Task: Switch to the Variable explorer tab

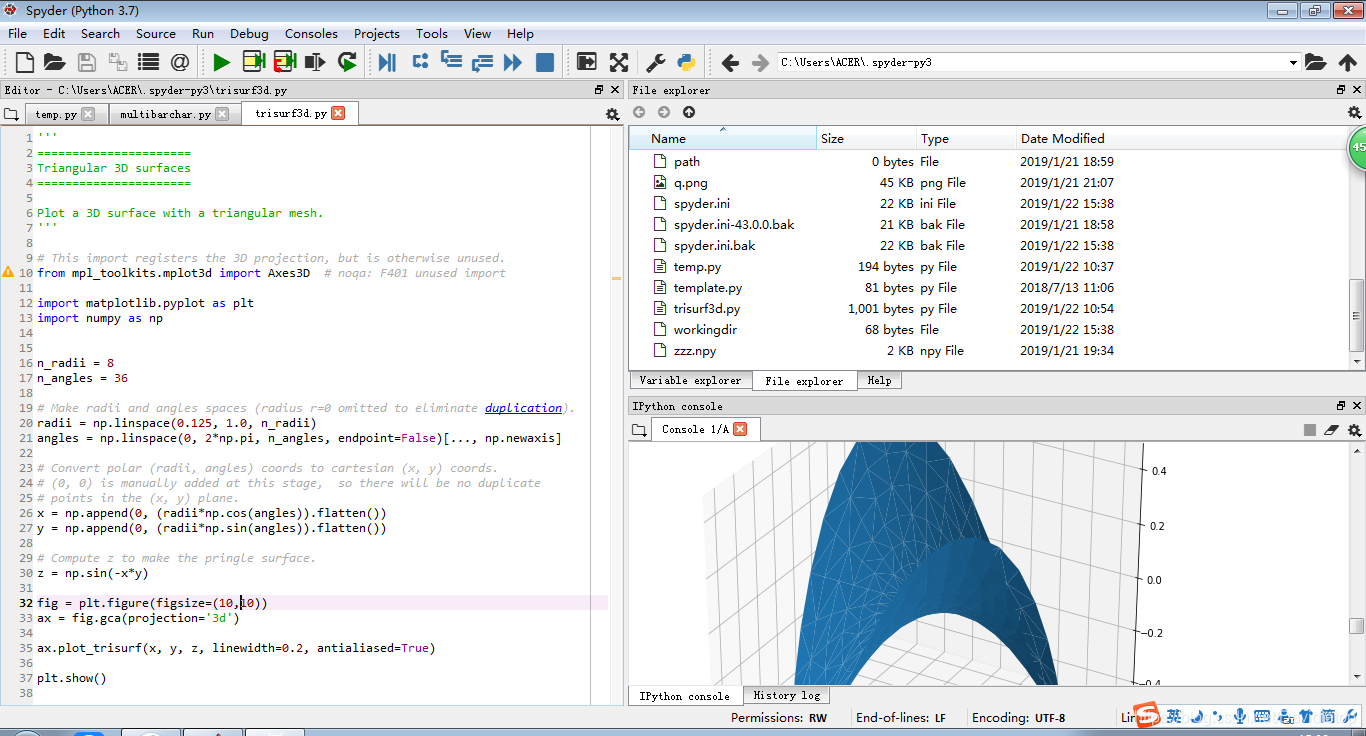Action: (690, 381)
